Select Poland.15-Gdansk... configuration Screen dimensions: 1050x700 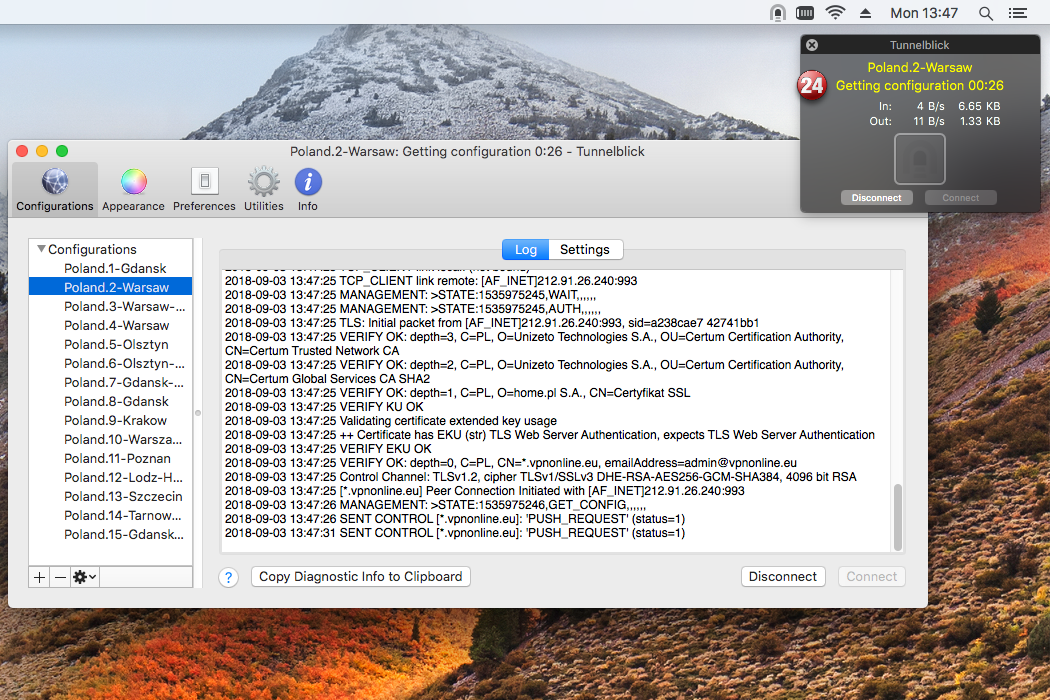110,535
